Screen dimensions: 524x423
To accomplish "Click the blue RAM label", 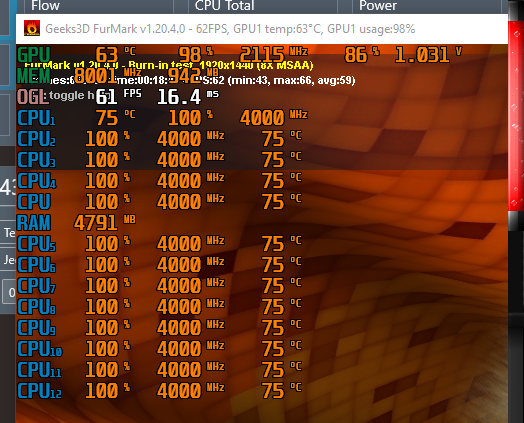I will tap(34, 223).
